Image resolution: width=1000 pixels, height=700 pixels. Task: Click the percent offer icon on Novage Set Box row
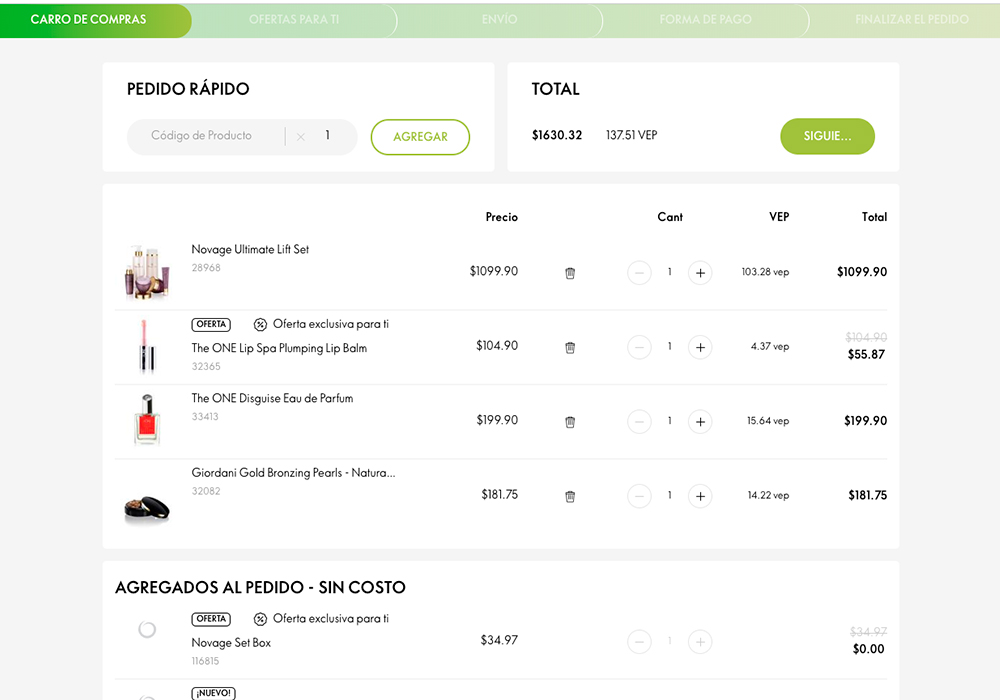[260, 619]
